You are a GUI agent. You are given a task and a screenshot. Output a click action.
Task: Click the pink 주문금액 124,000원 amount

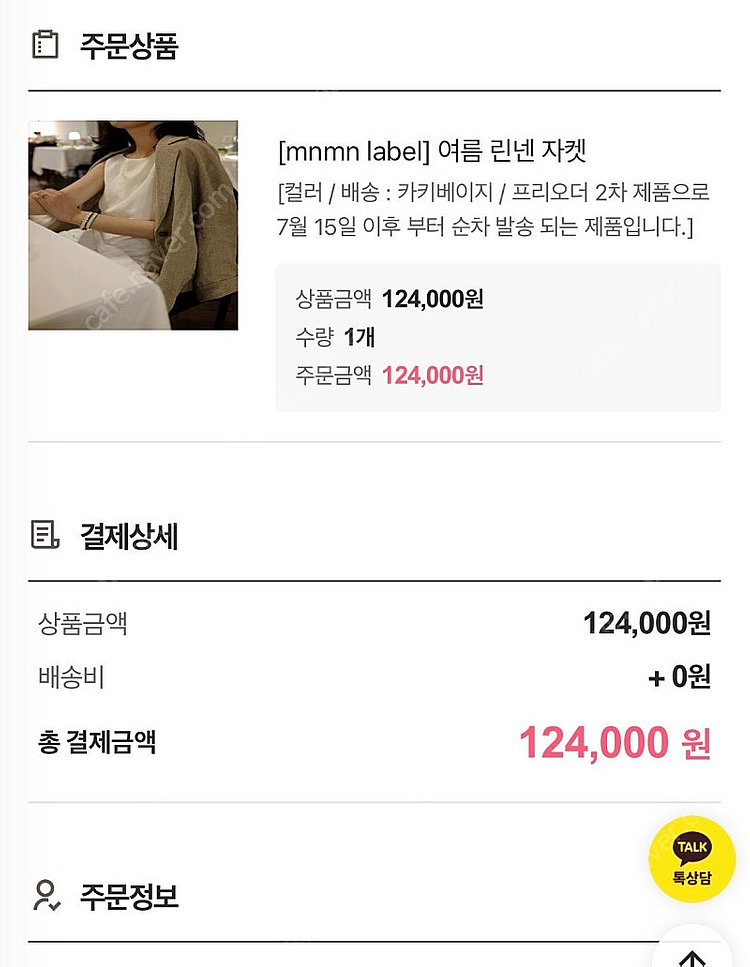[432, 375]
